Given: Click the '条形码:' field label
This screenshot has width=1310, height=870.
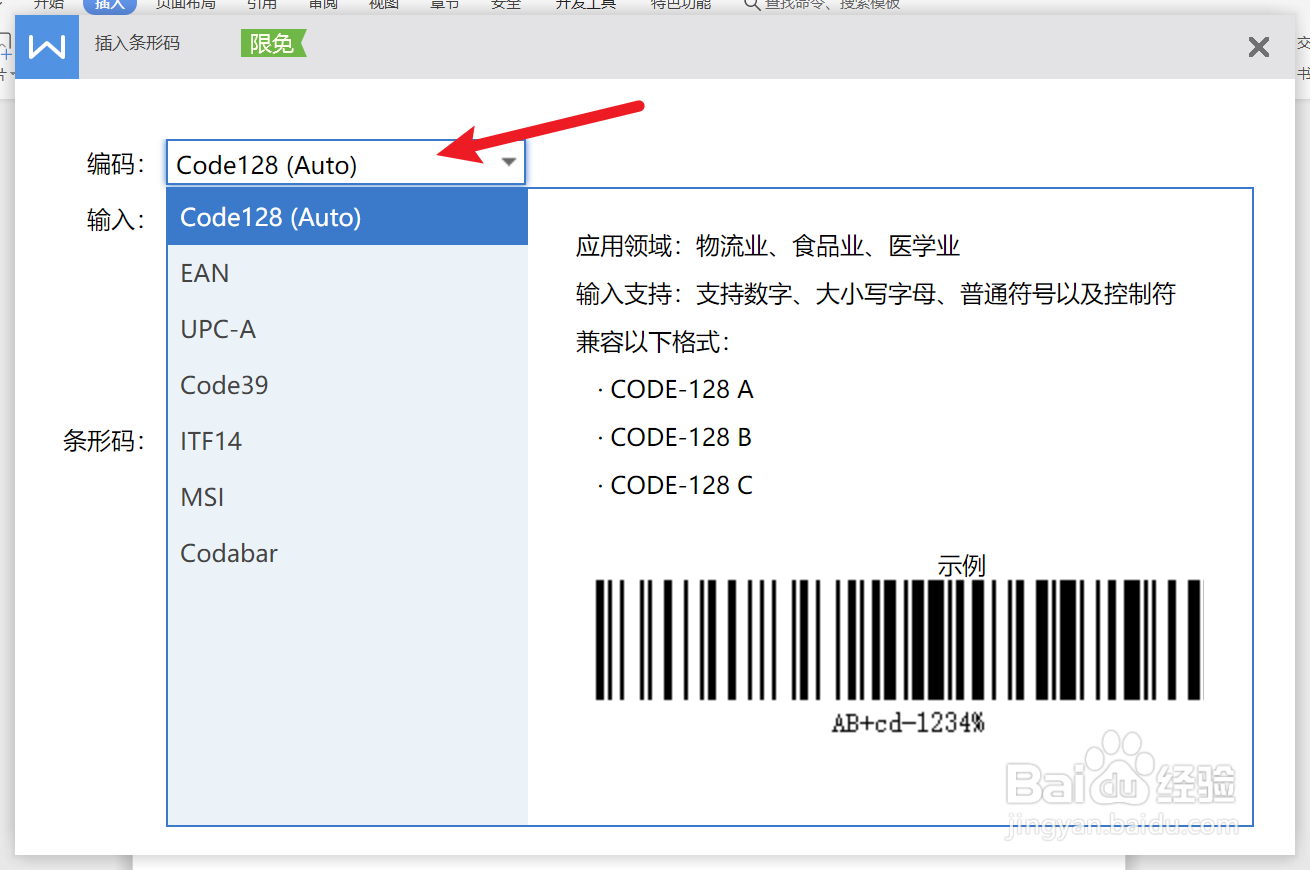Looking at the screenshot, I should [x=105, y=440].
